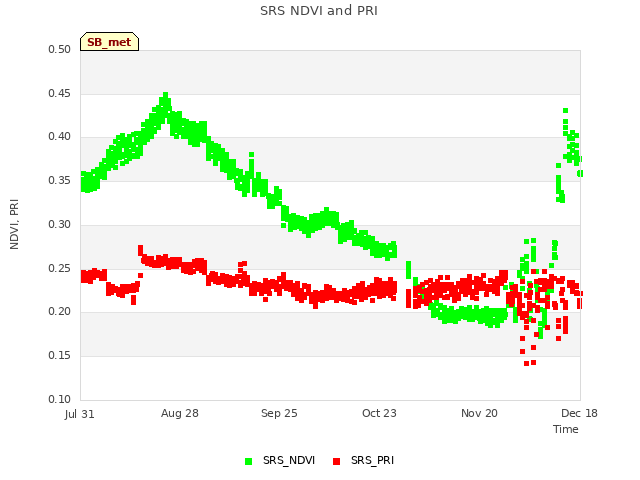Click the NDVI peak point near 0.45
This screenshot has height=480, width=640.
coord(165,95)
